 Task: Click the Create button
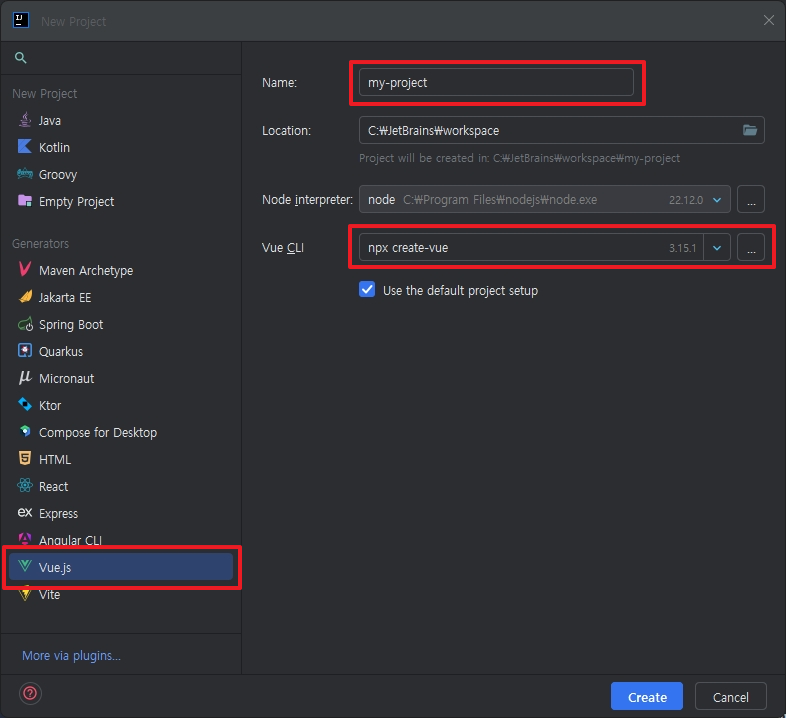click(x=647, y=696)
